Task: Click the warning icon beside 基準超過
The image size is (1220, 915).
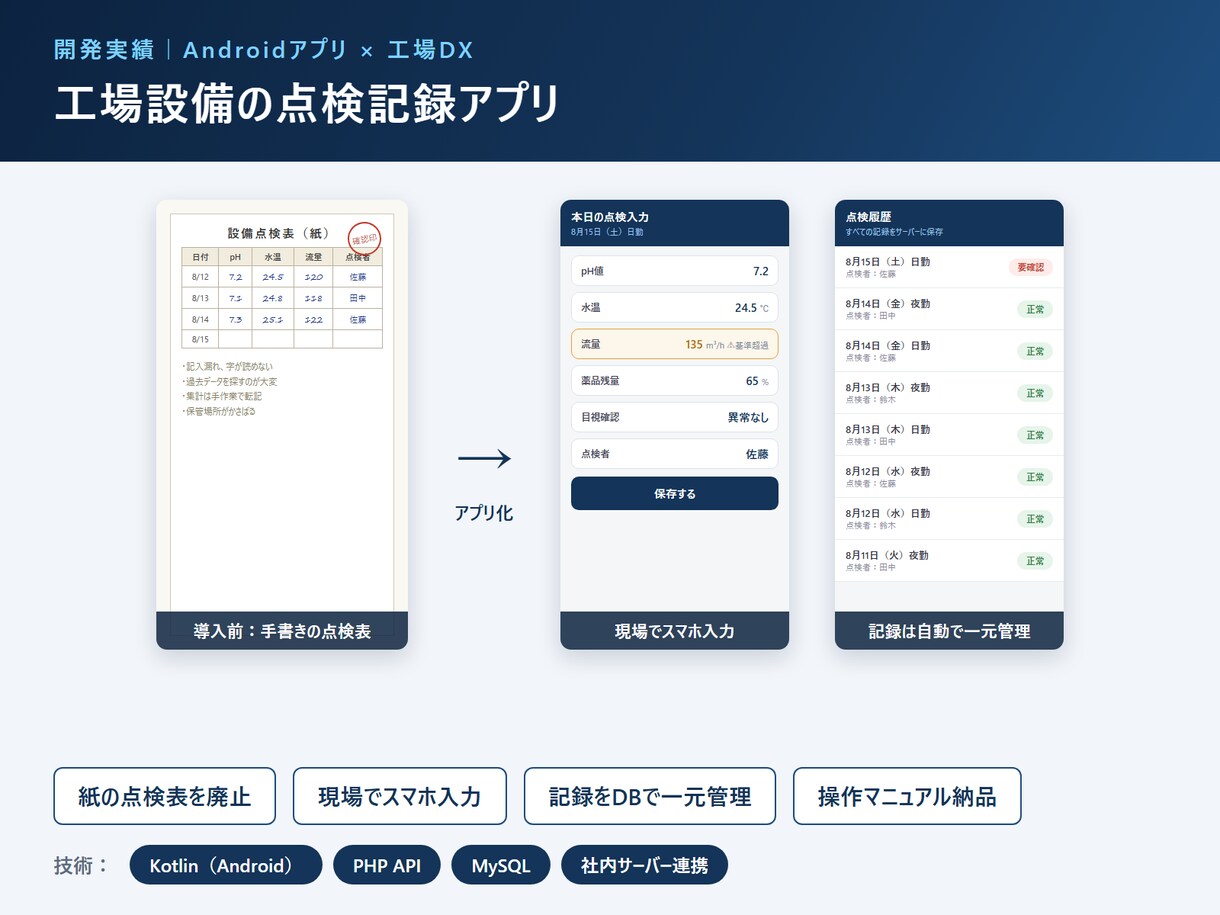Action: 731,345
